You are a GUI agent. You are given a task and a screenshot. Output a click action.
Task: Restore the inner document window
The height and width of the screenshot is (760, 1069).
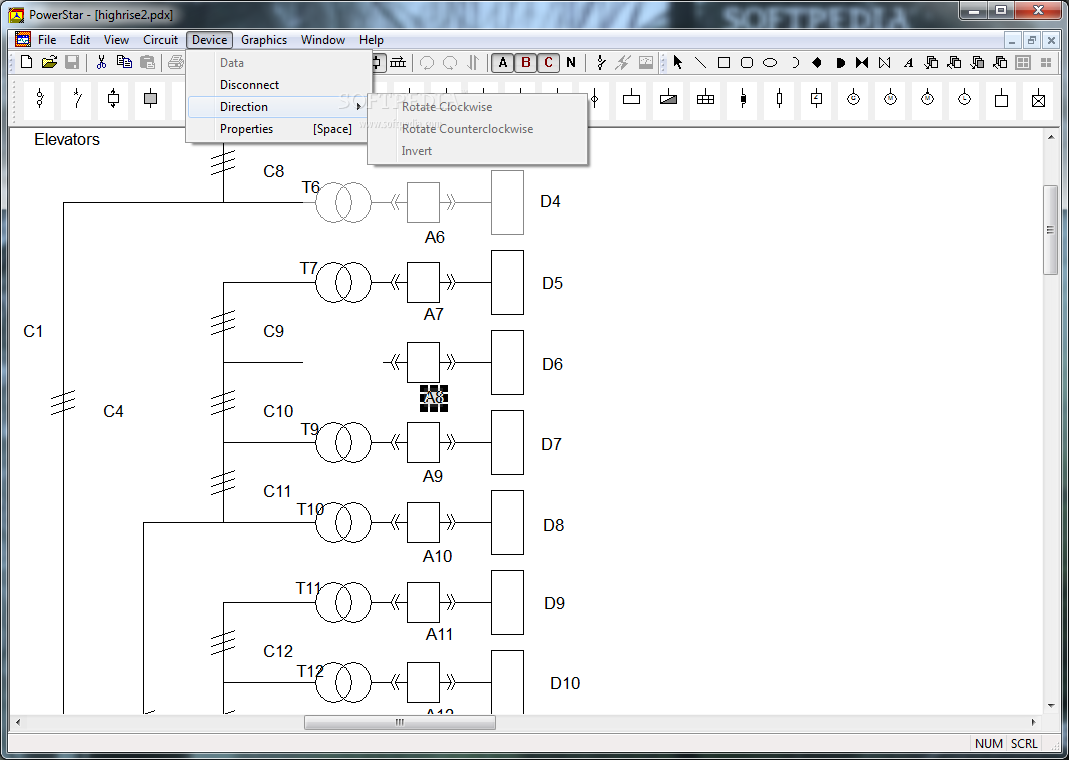pos(1032,40)
